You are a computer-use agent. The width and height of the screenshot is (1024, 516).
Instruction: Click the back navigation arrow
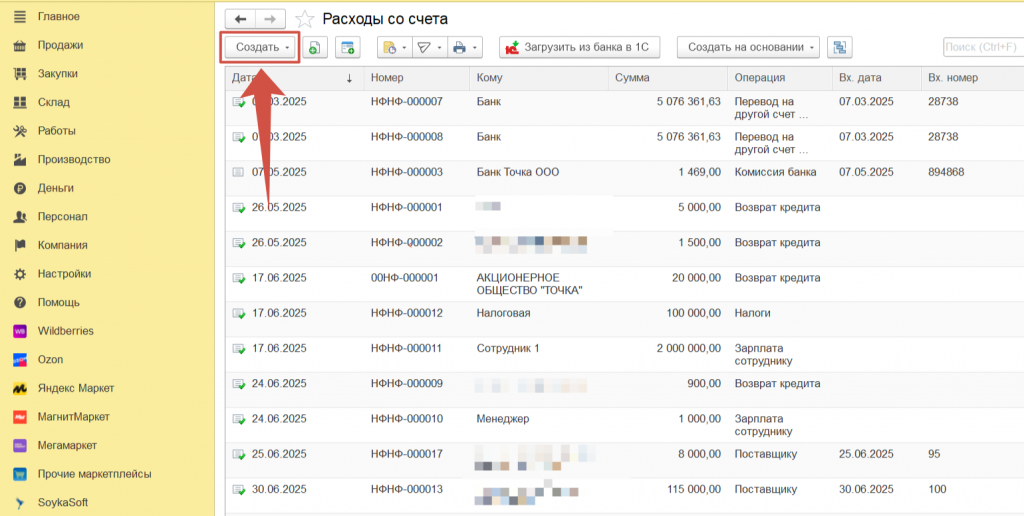pos(240,19)
